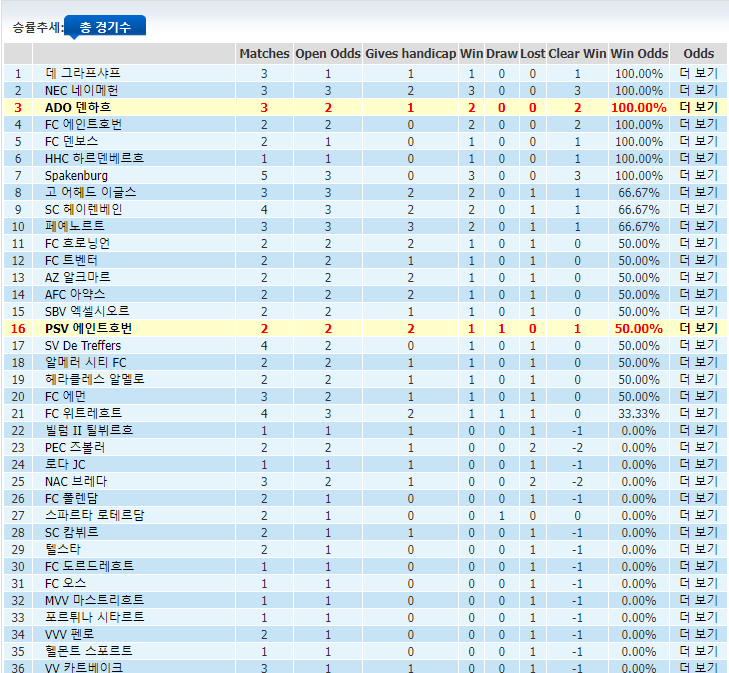The width and height of the screenshot is (729, 673).
Task: Select team name FC 트벤터
Action: [x=71, y=260]
